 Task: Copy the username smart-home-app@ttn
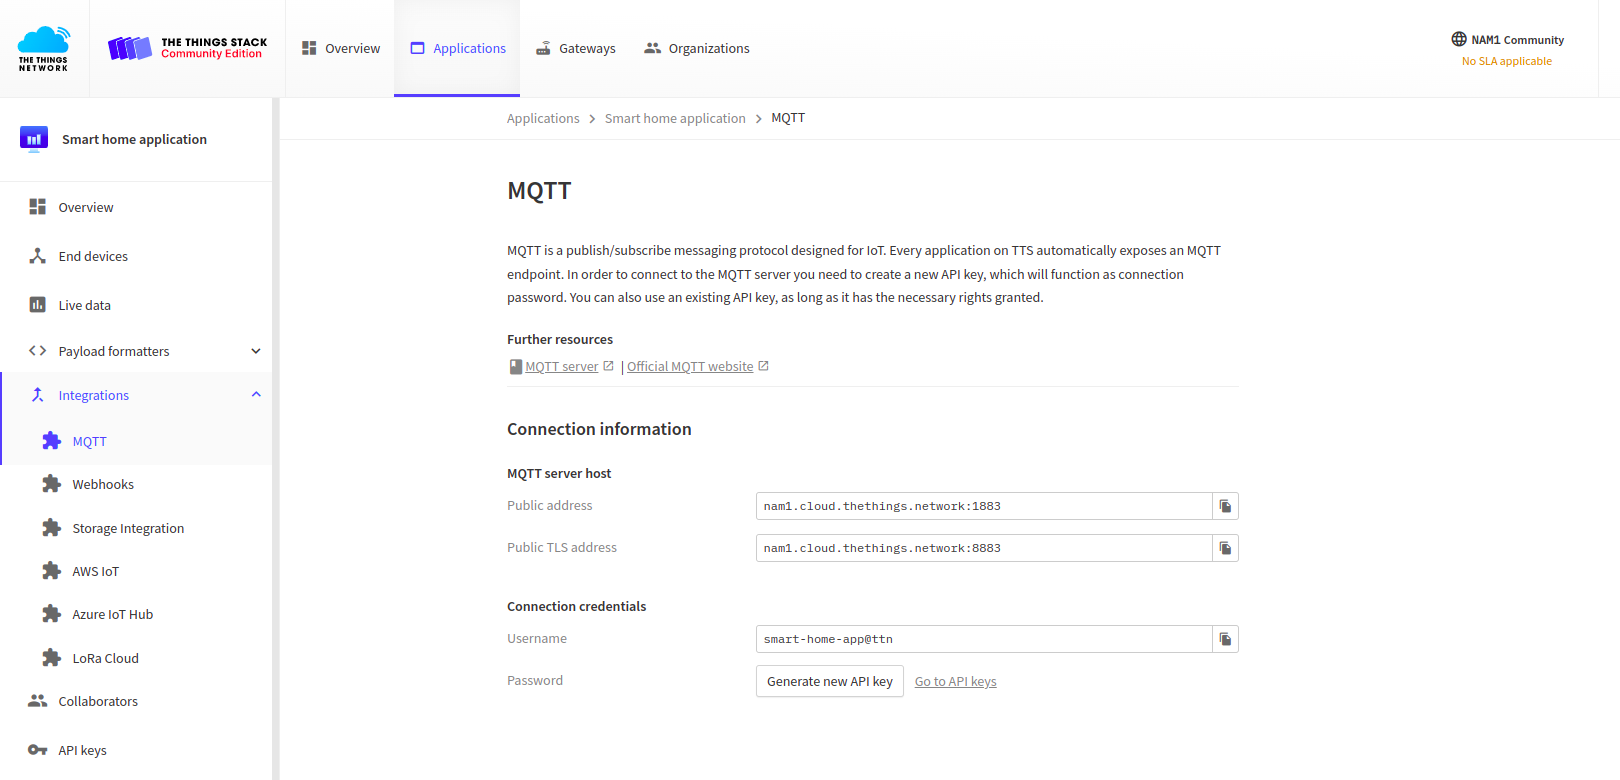click(1225, 638)
